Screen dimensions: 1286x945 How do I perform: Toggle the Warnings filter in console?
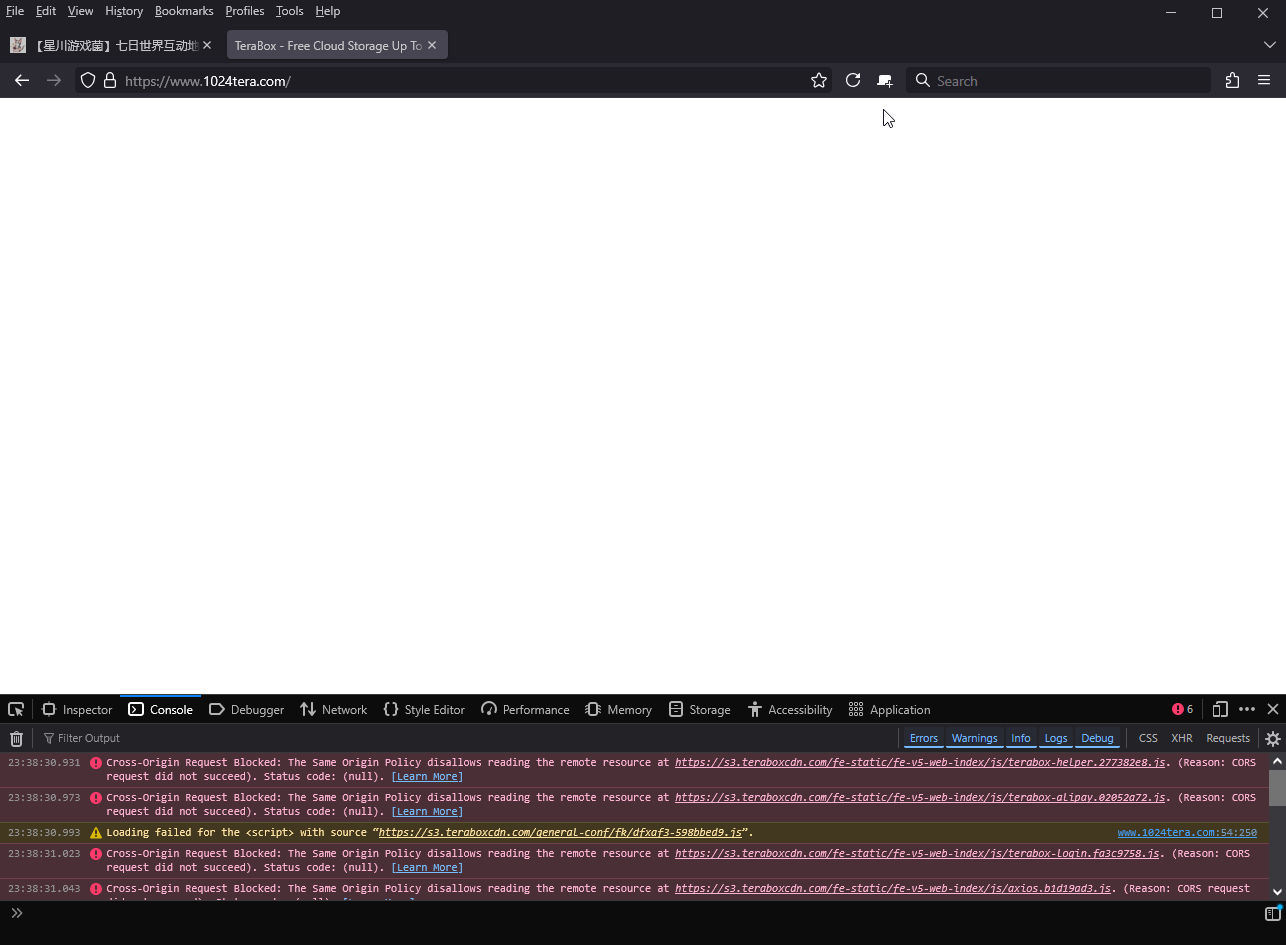(974, 738)
